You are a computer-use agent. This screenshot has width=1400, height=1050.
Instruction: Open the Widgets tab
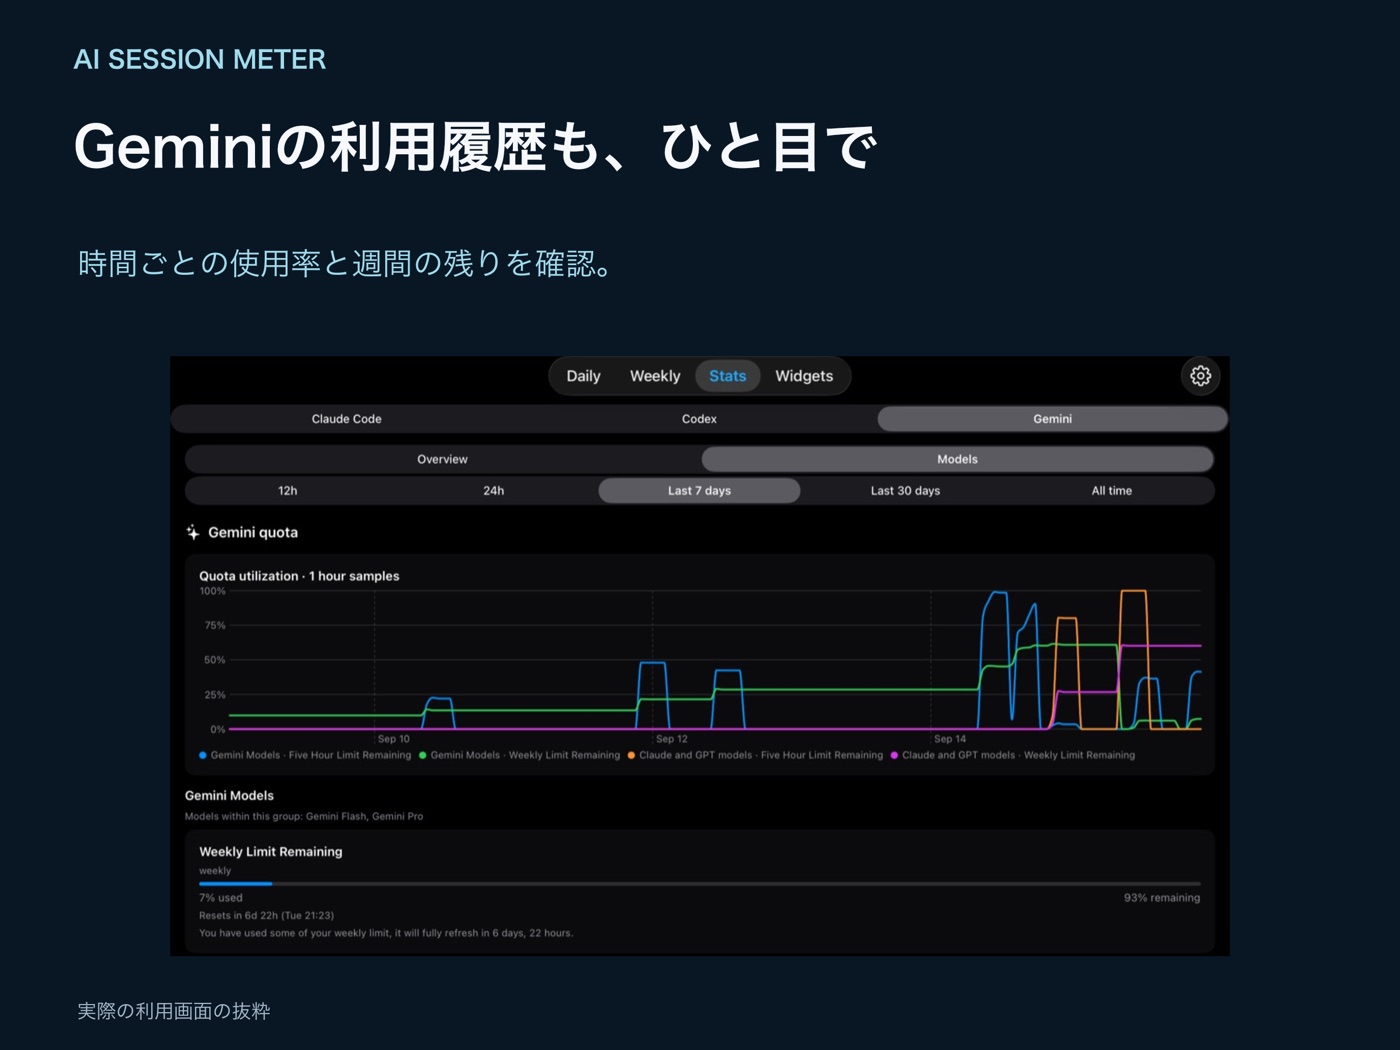[x=804, y=376]
